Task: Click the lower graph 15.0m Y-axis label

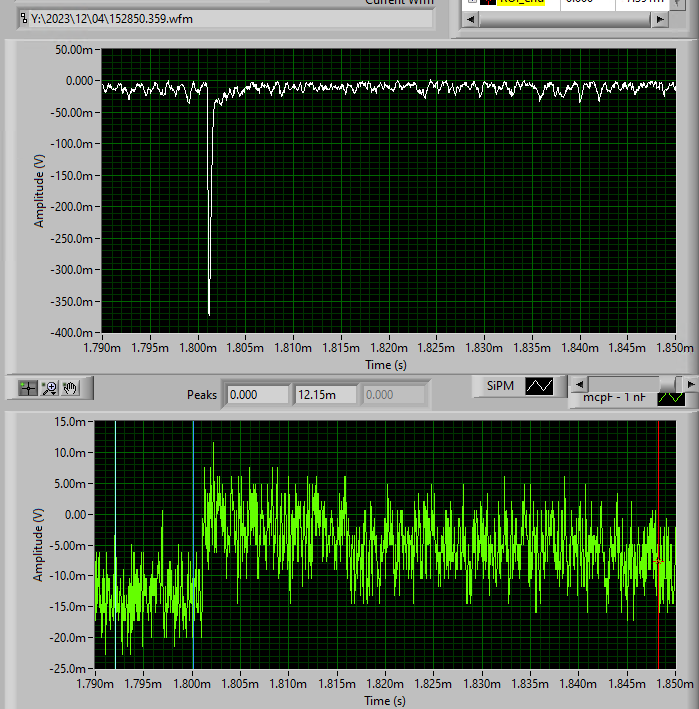Action: (x=70, y=422)
